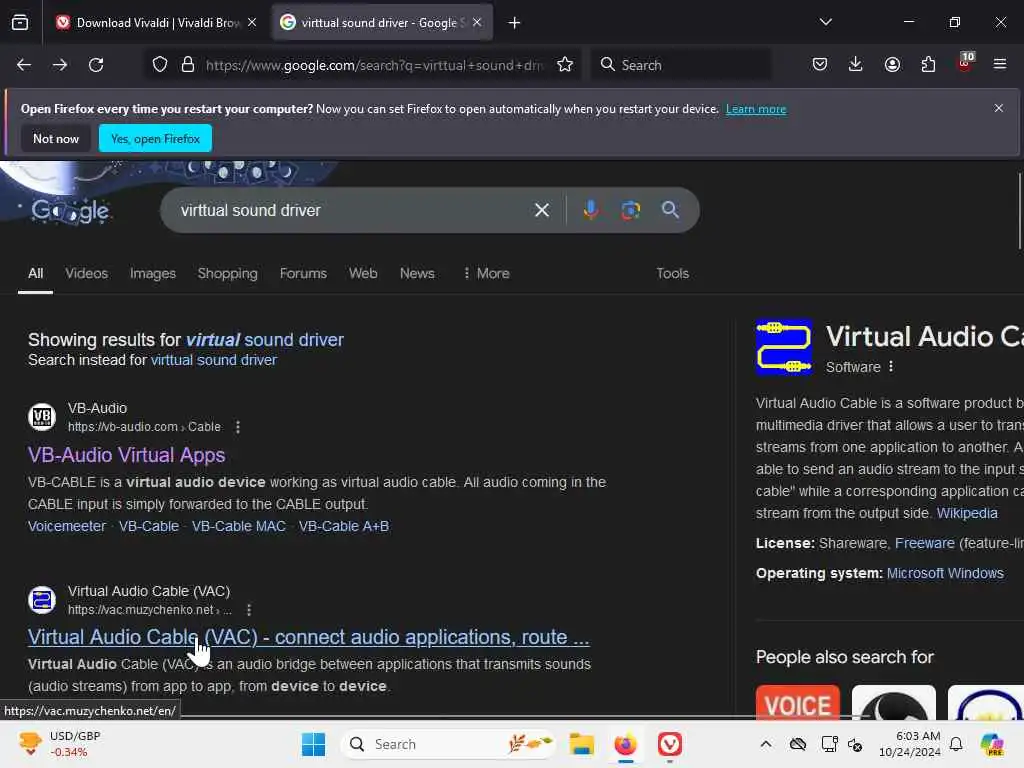Open the VOICE related search thumbnail
Screen dimensions: 1024x768
pos(798,703)
